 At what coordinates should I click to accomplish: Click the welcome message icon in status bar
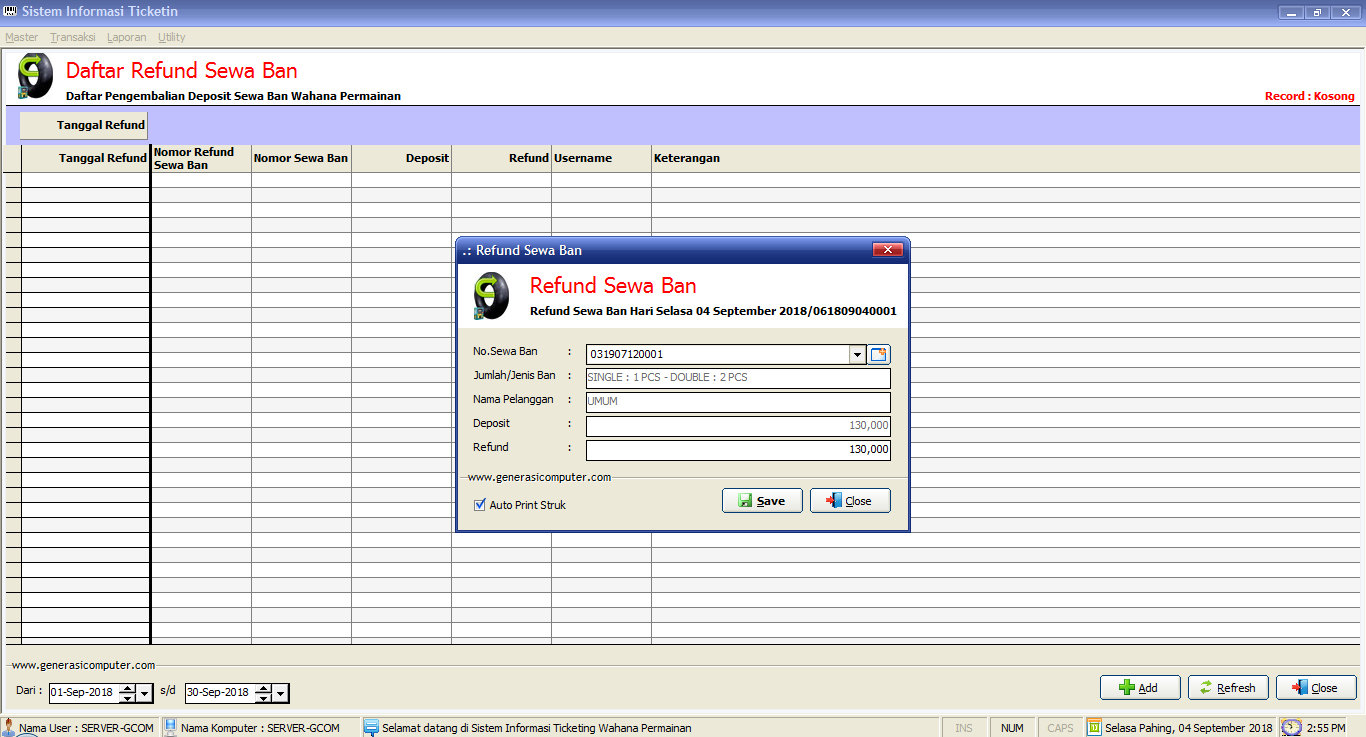[x=371, y=727]
